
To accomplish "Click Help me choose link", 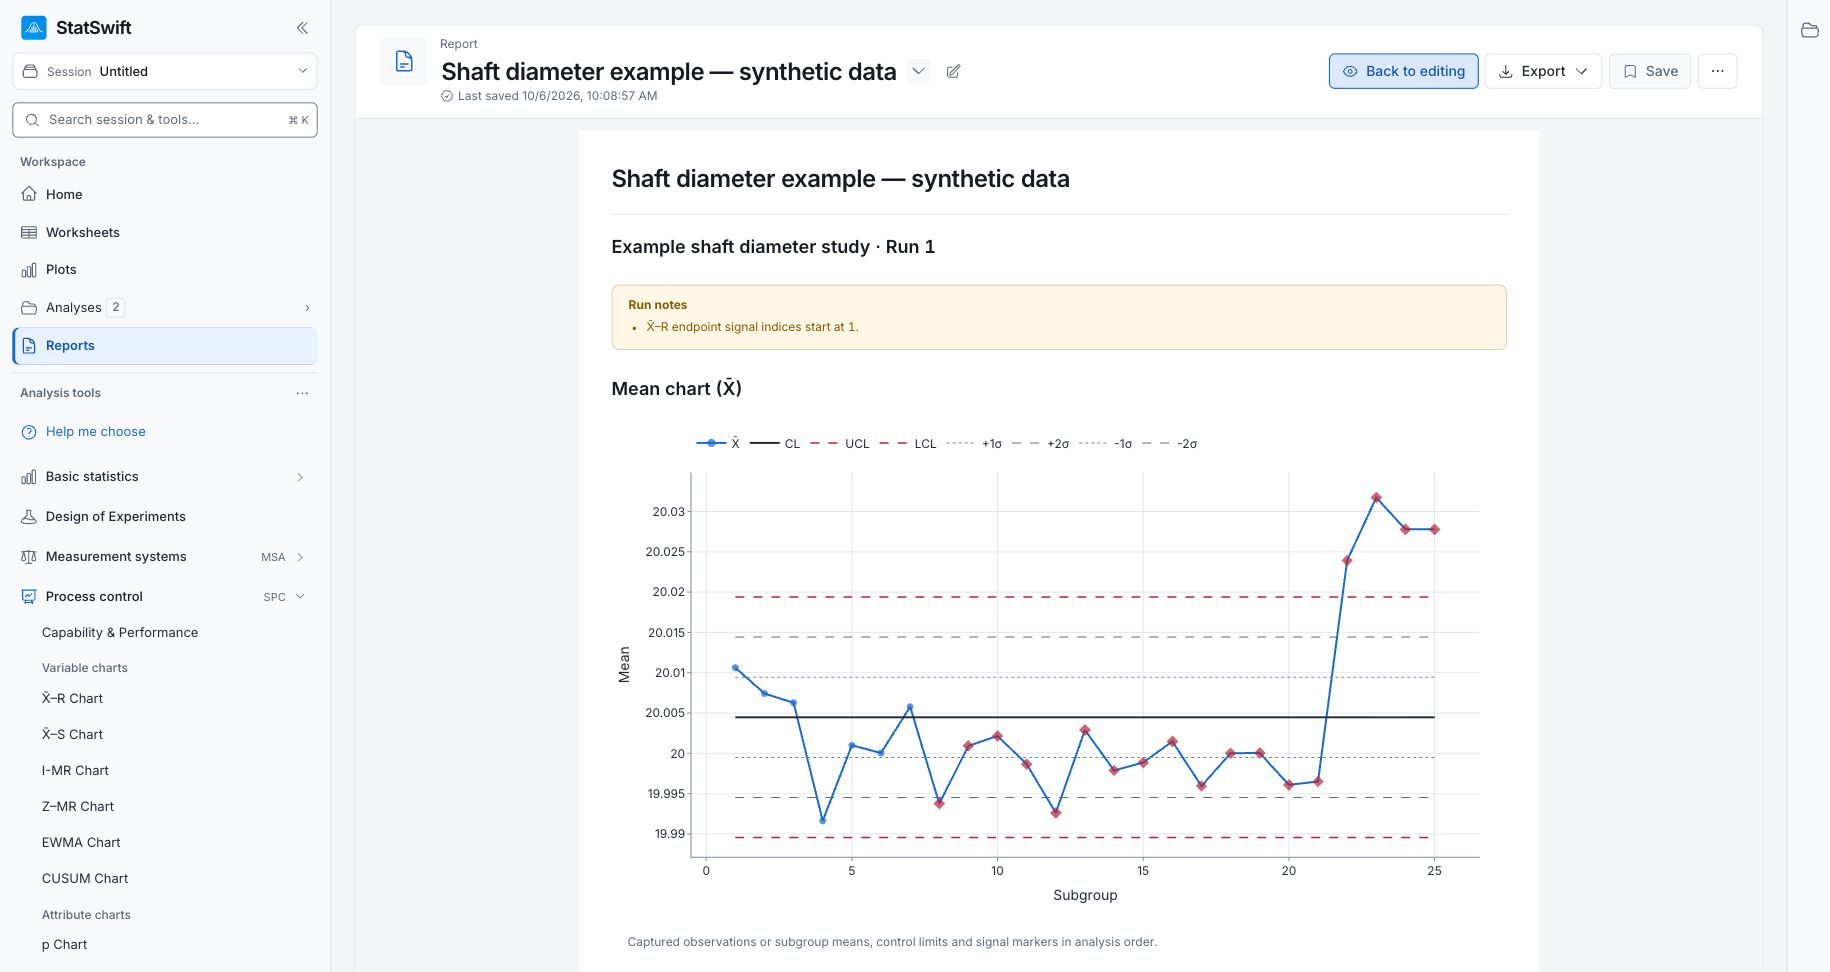I will click(x=96, y=432).
